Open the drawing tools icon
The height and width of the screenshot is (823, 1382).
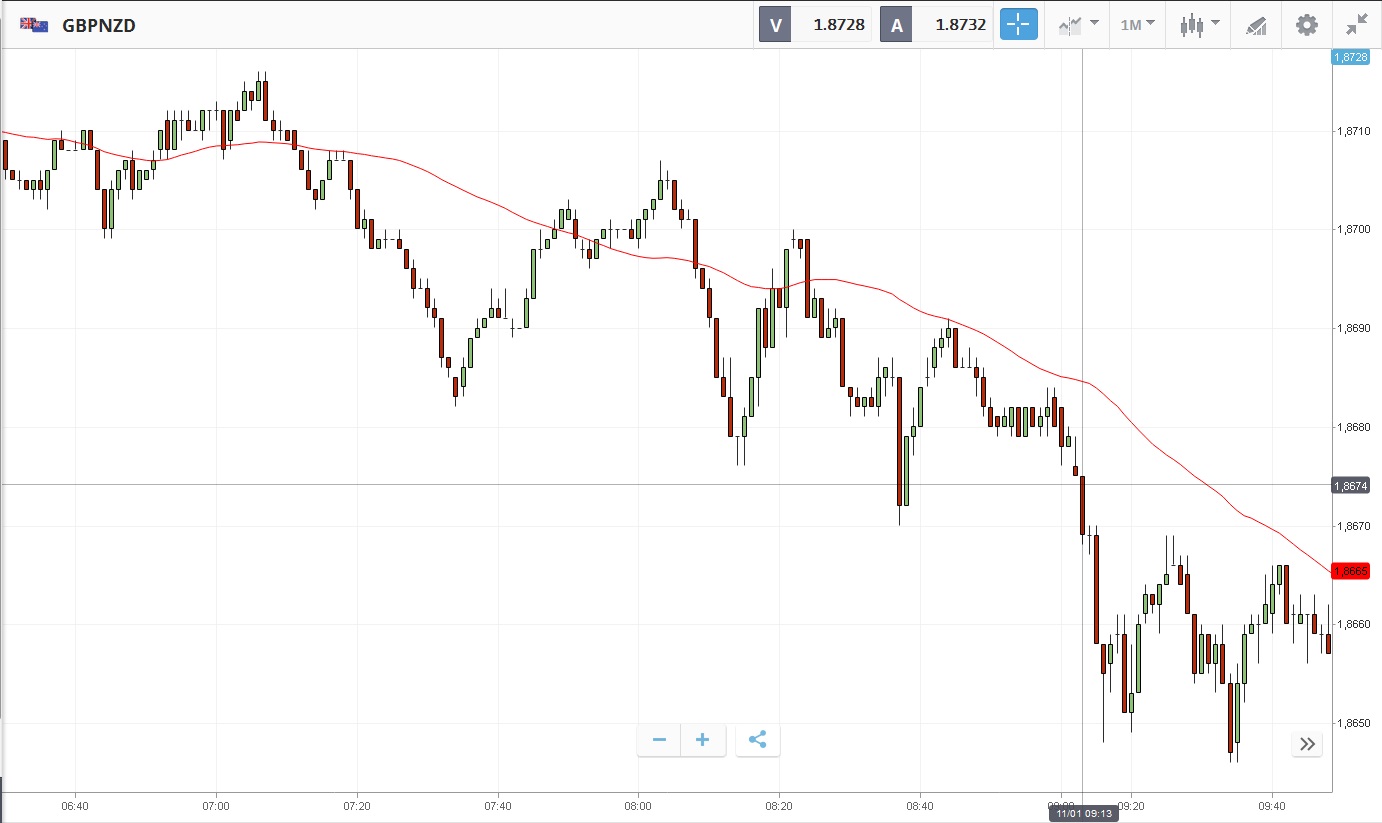(x=1256, y=25)
